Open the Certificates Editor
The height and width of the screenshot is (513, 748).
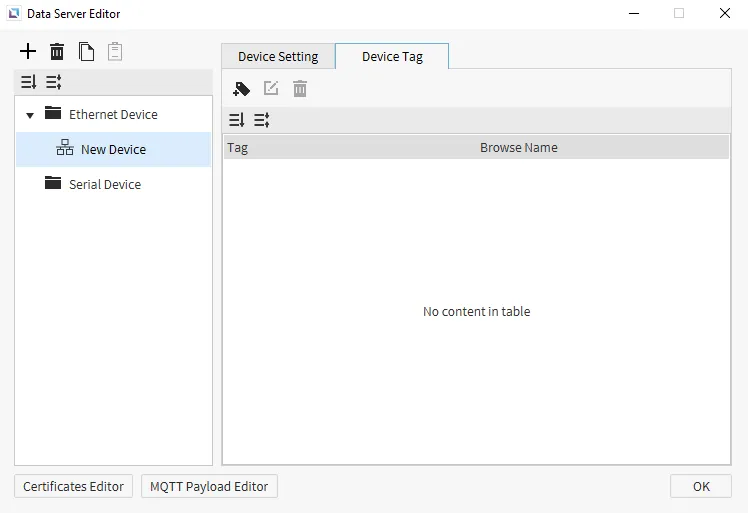[x=73, y=486]
